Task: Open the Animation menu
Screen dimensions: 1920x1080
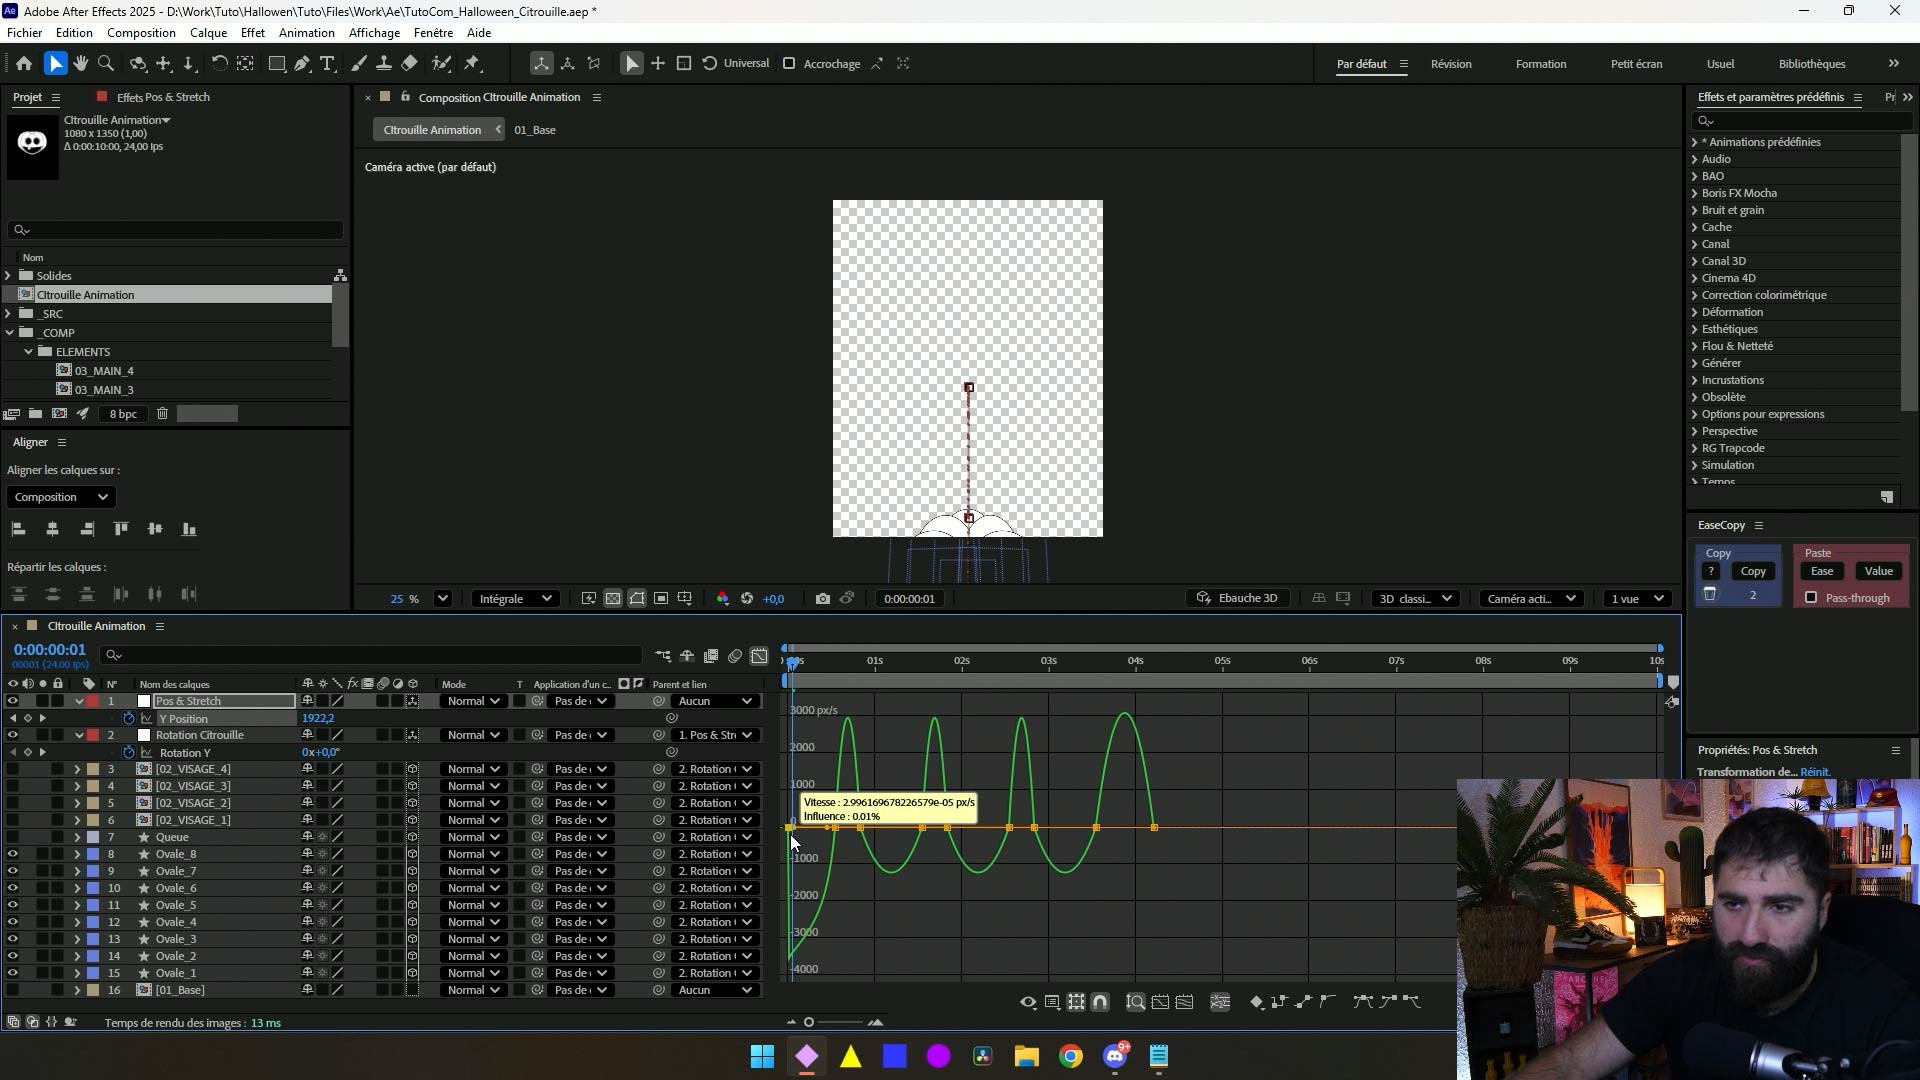Action: 306,33
